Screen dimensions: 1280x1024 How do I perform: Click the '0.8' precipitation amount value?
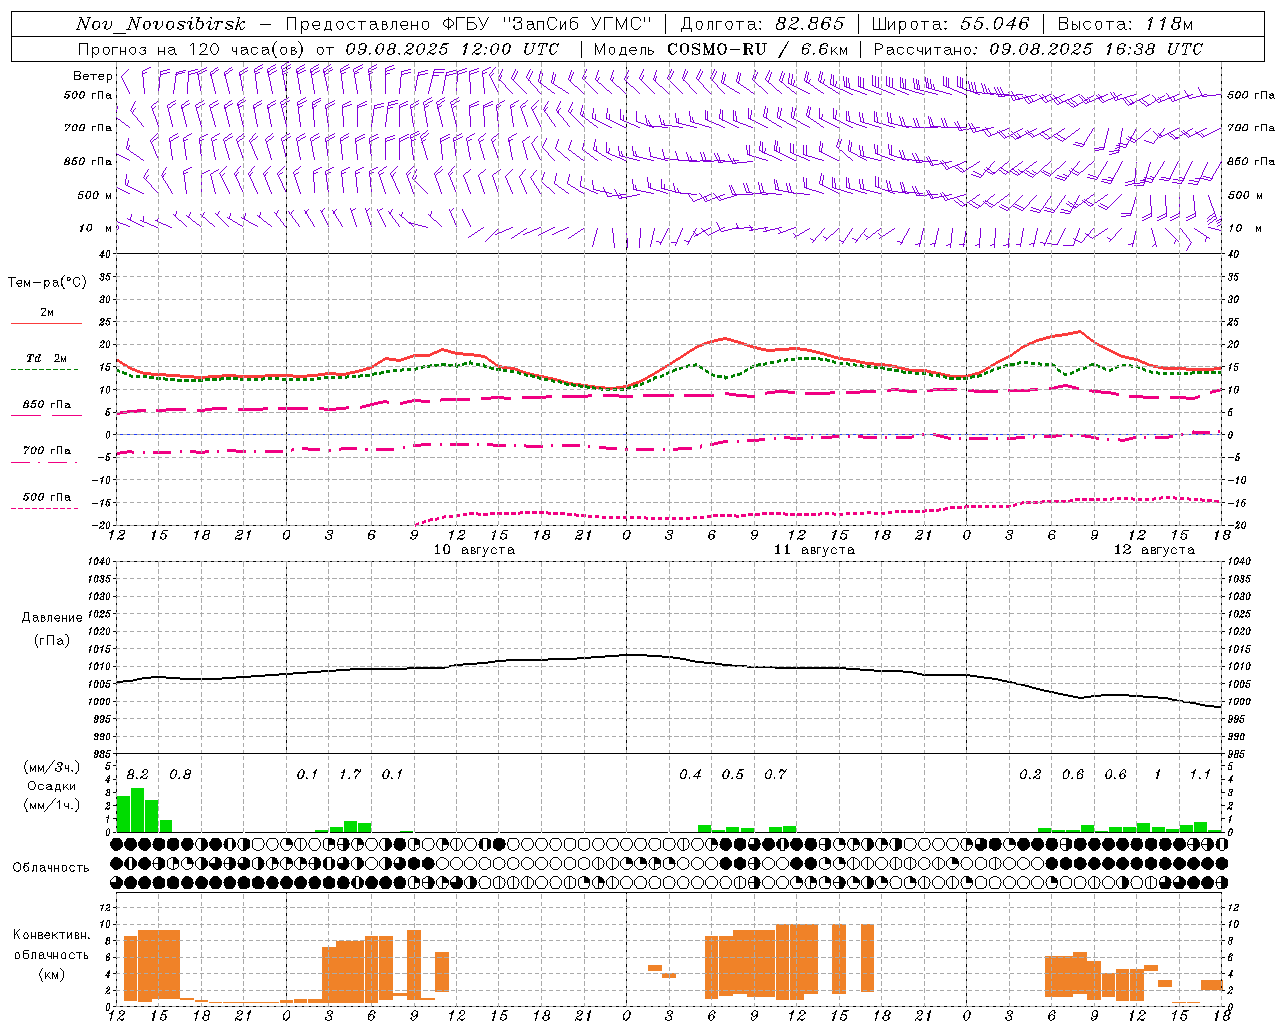tap(180, 774)
